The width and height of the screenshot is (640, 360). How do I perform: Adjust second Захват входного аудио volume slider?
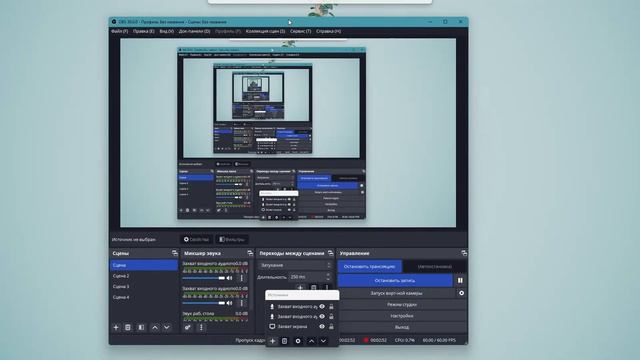coord(204,303)
